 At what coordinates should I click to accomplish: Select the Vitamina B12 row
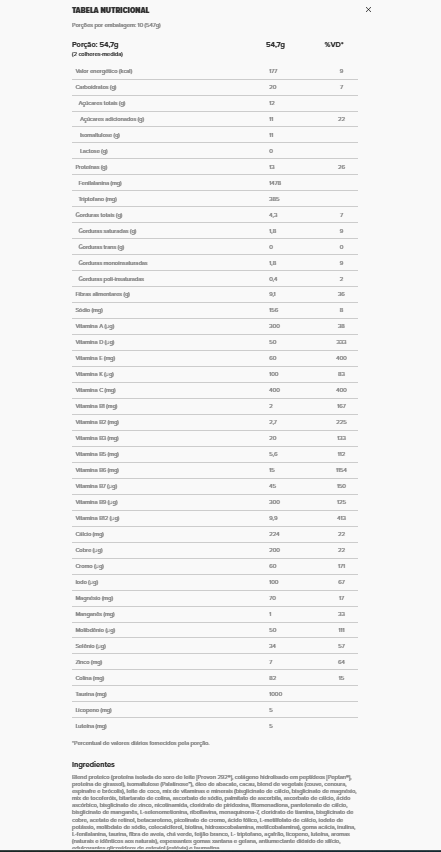[215, 518]
